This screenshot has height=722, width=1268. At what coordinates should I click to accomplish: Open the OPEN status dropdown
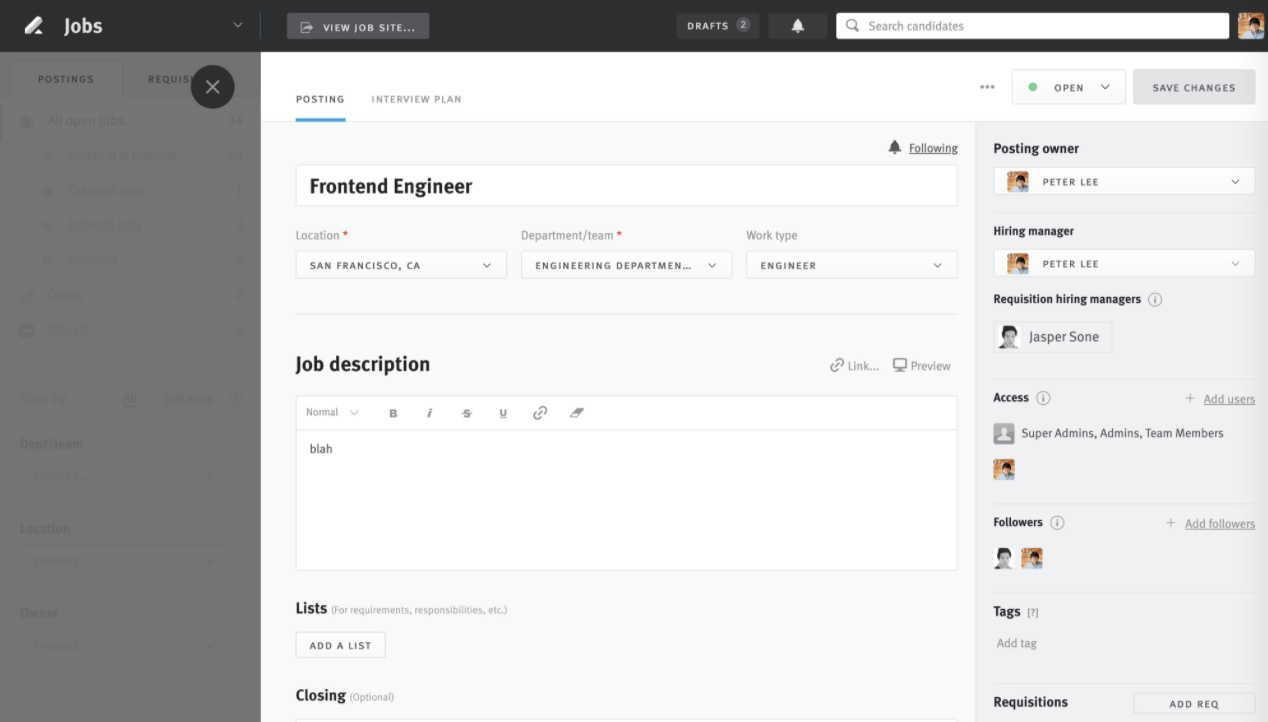[x=1068, y=88]
